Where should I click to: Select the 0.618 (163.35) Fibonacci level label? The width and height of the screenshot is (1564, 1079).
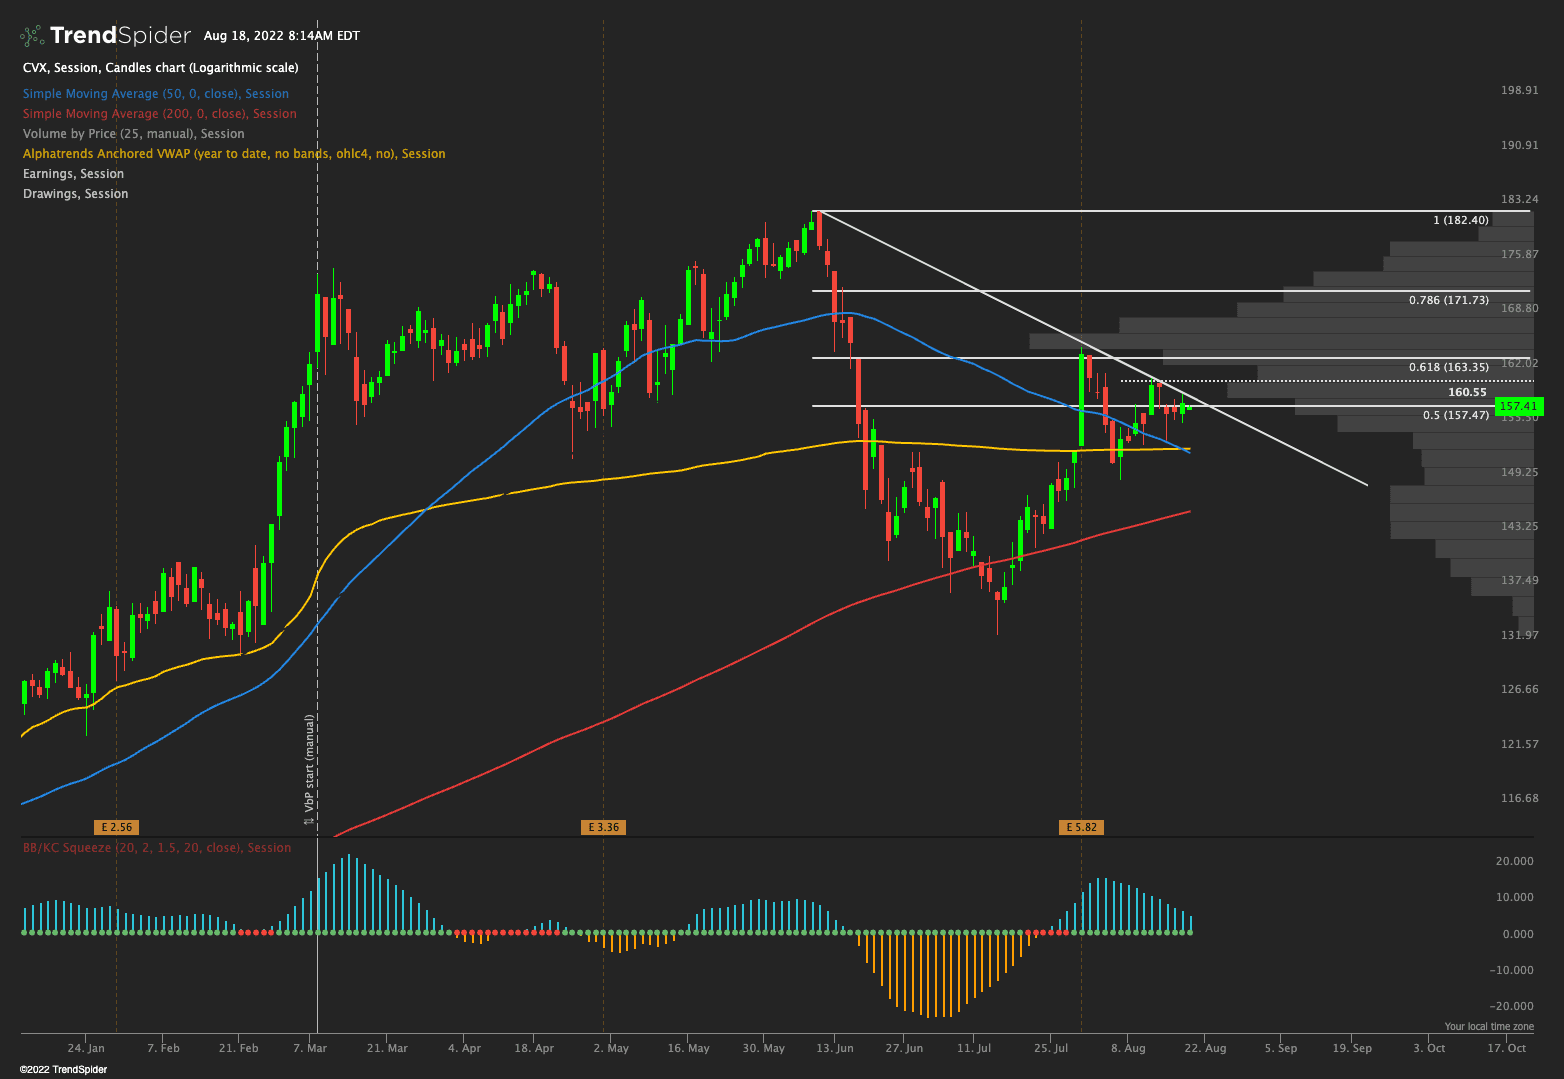point(1448,367)
